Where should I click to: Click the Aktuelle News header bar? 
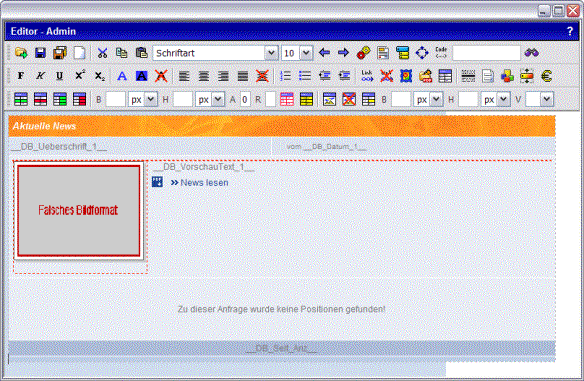click(282, 126)
